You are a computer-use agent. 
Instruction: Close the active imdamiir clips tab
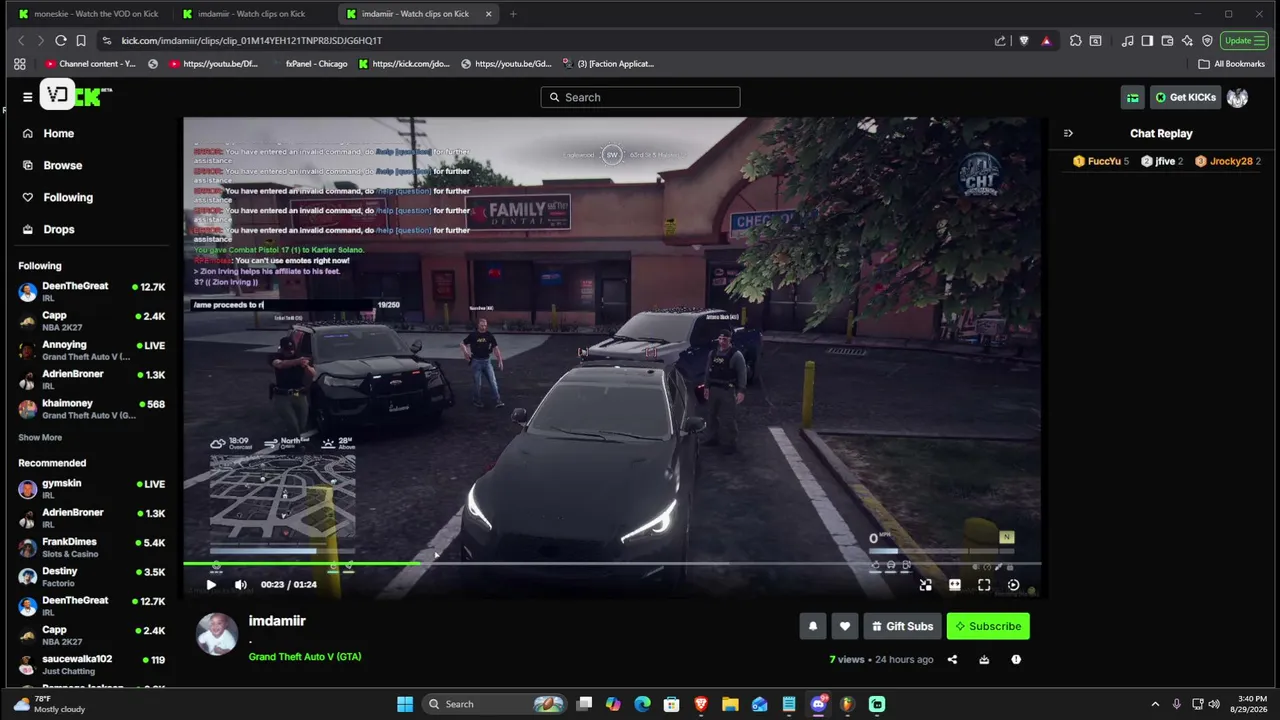pyautogui.click(x=488, y=14)
